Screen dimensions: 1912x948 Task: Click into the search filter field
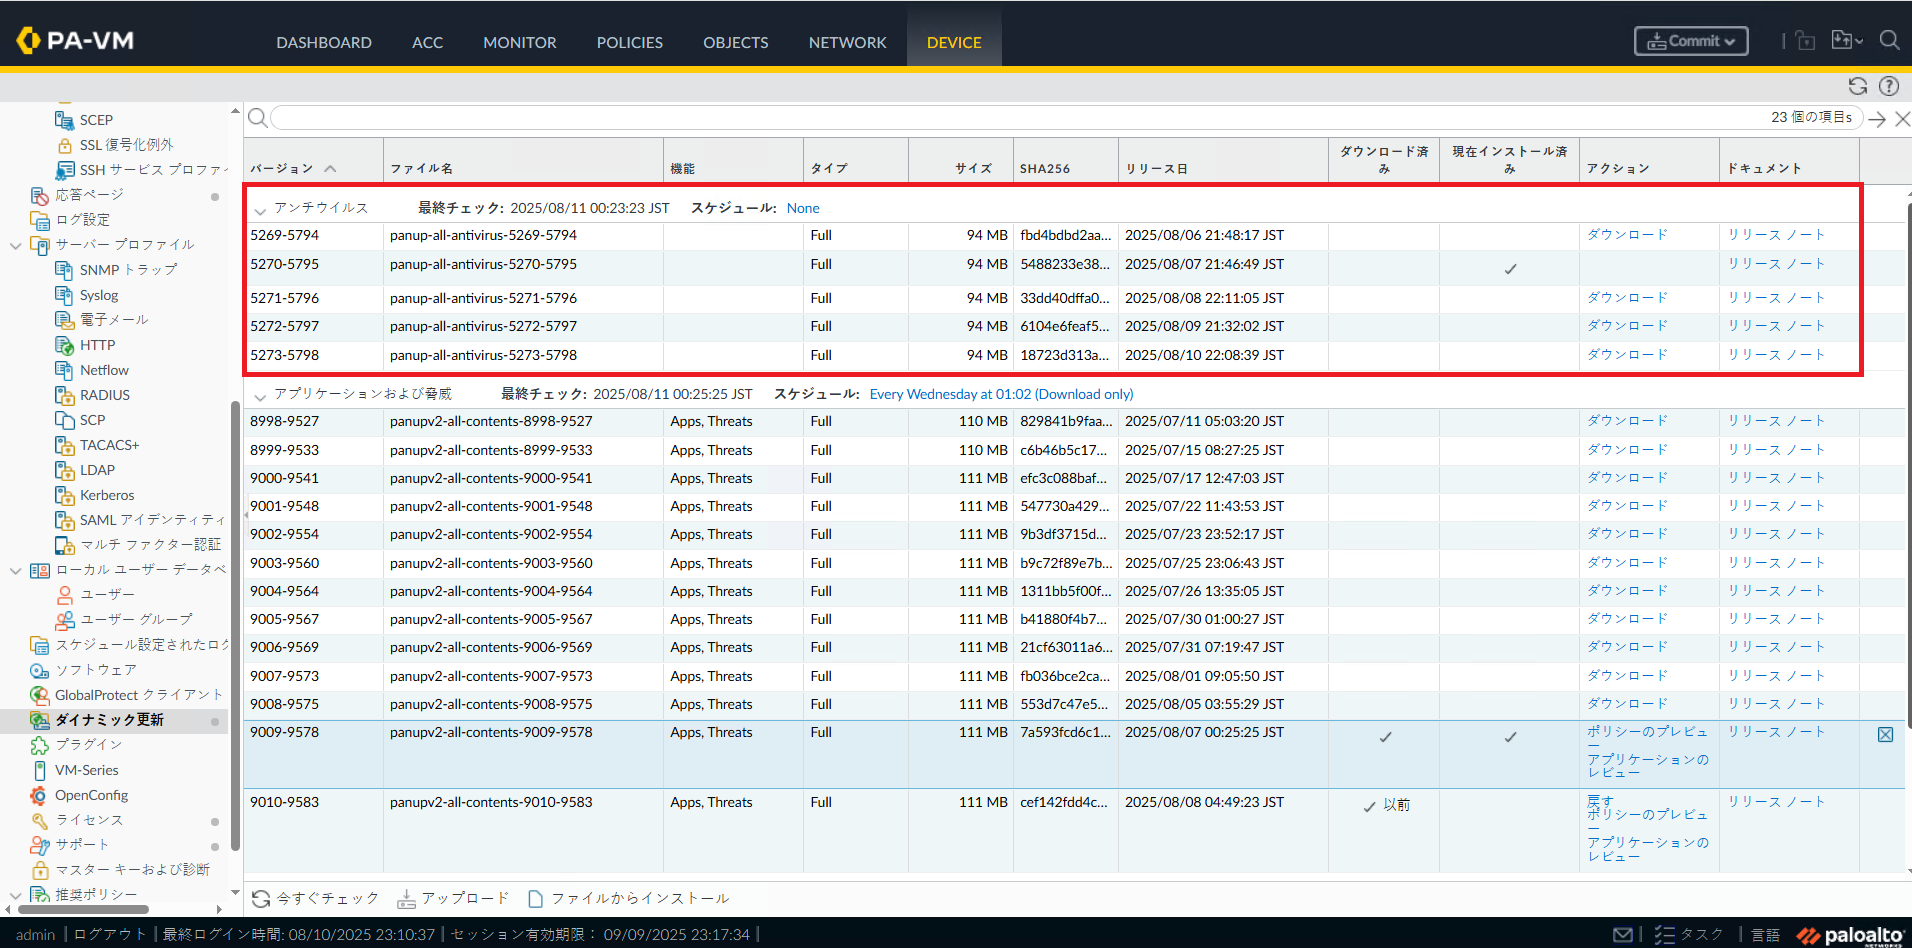pyautogui.click(x=1000, y=118)
